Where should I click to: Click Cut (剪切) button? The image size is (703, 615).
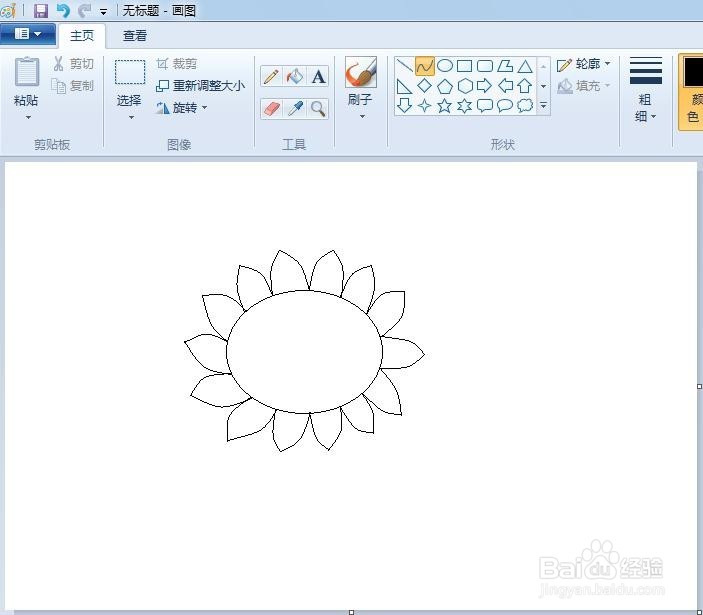point(74,64)
